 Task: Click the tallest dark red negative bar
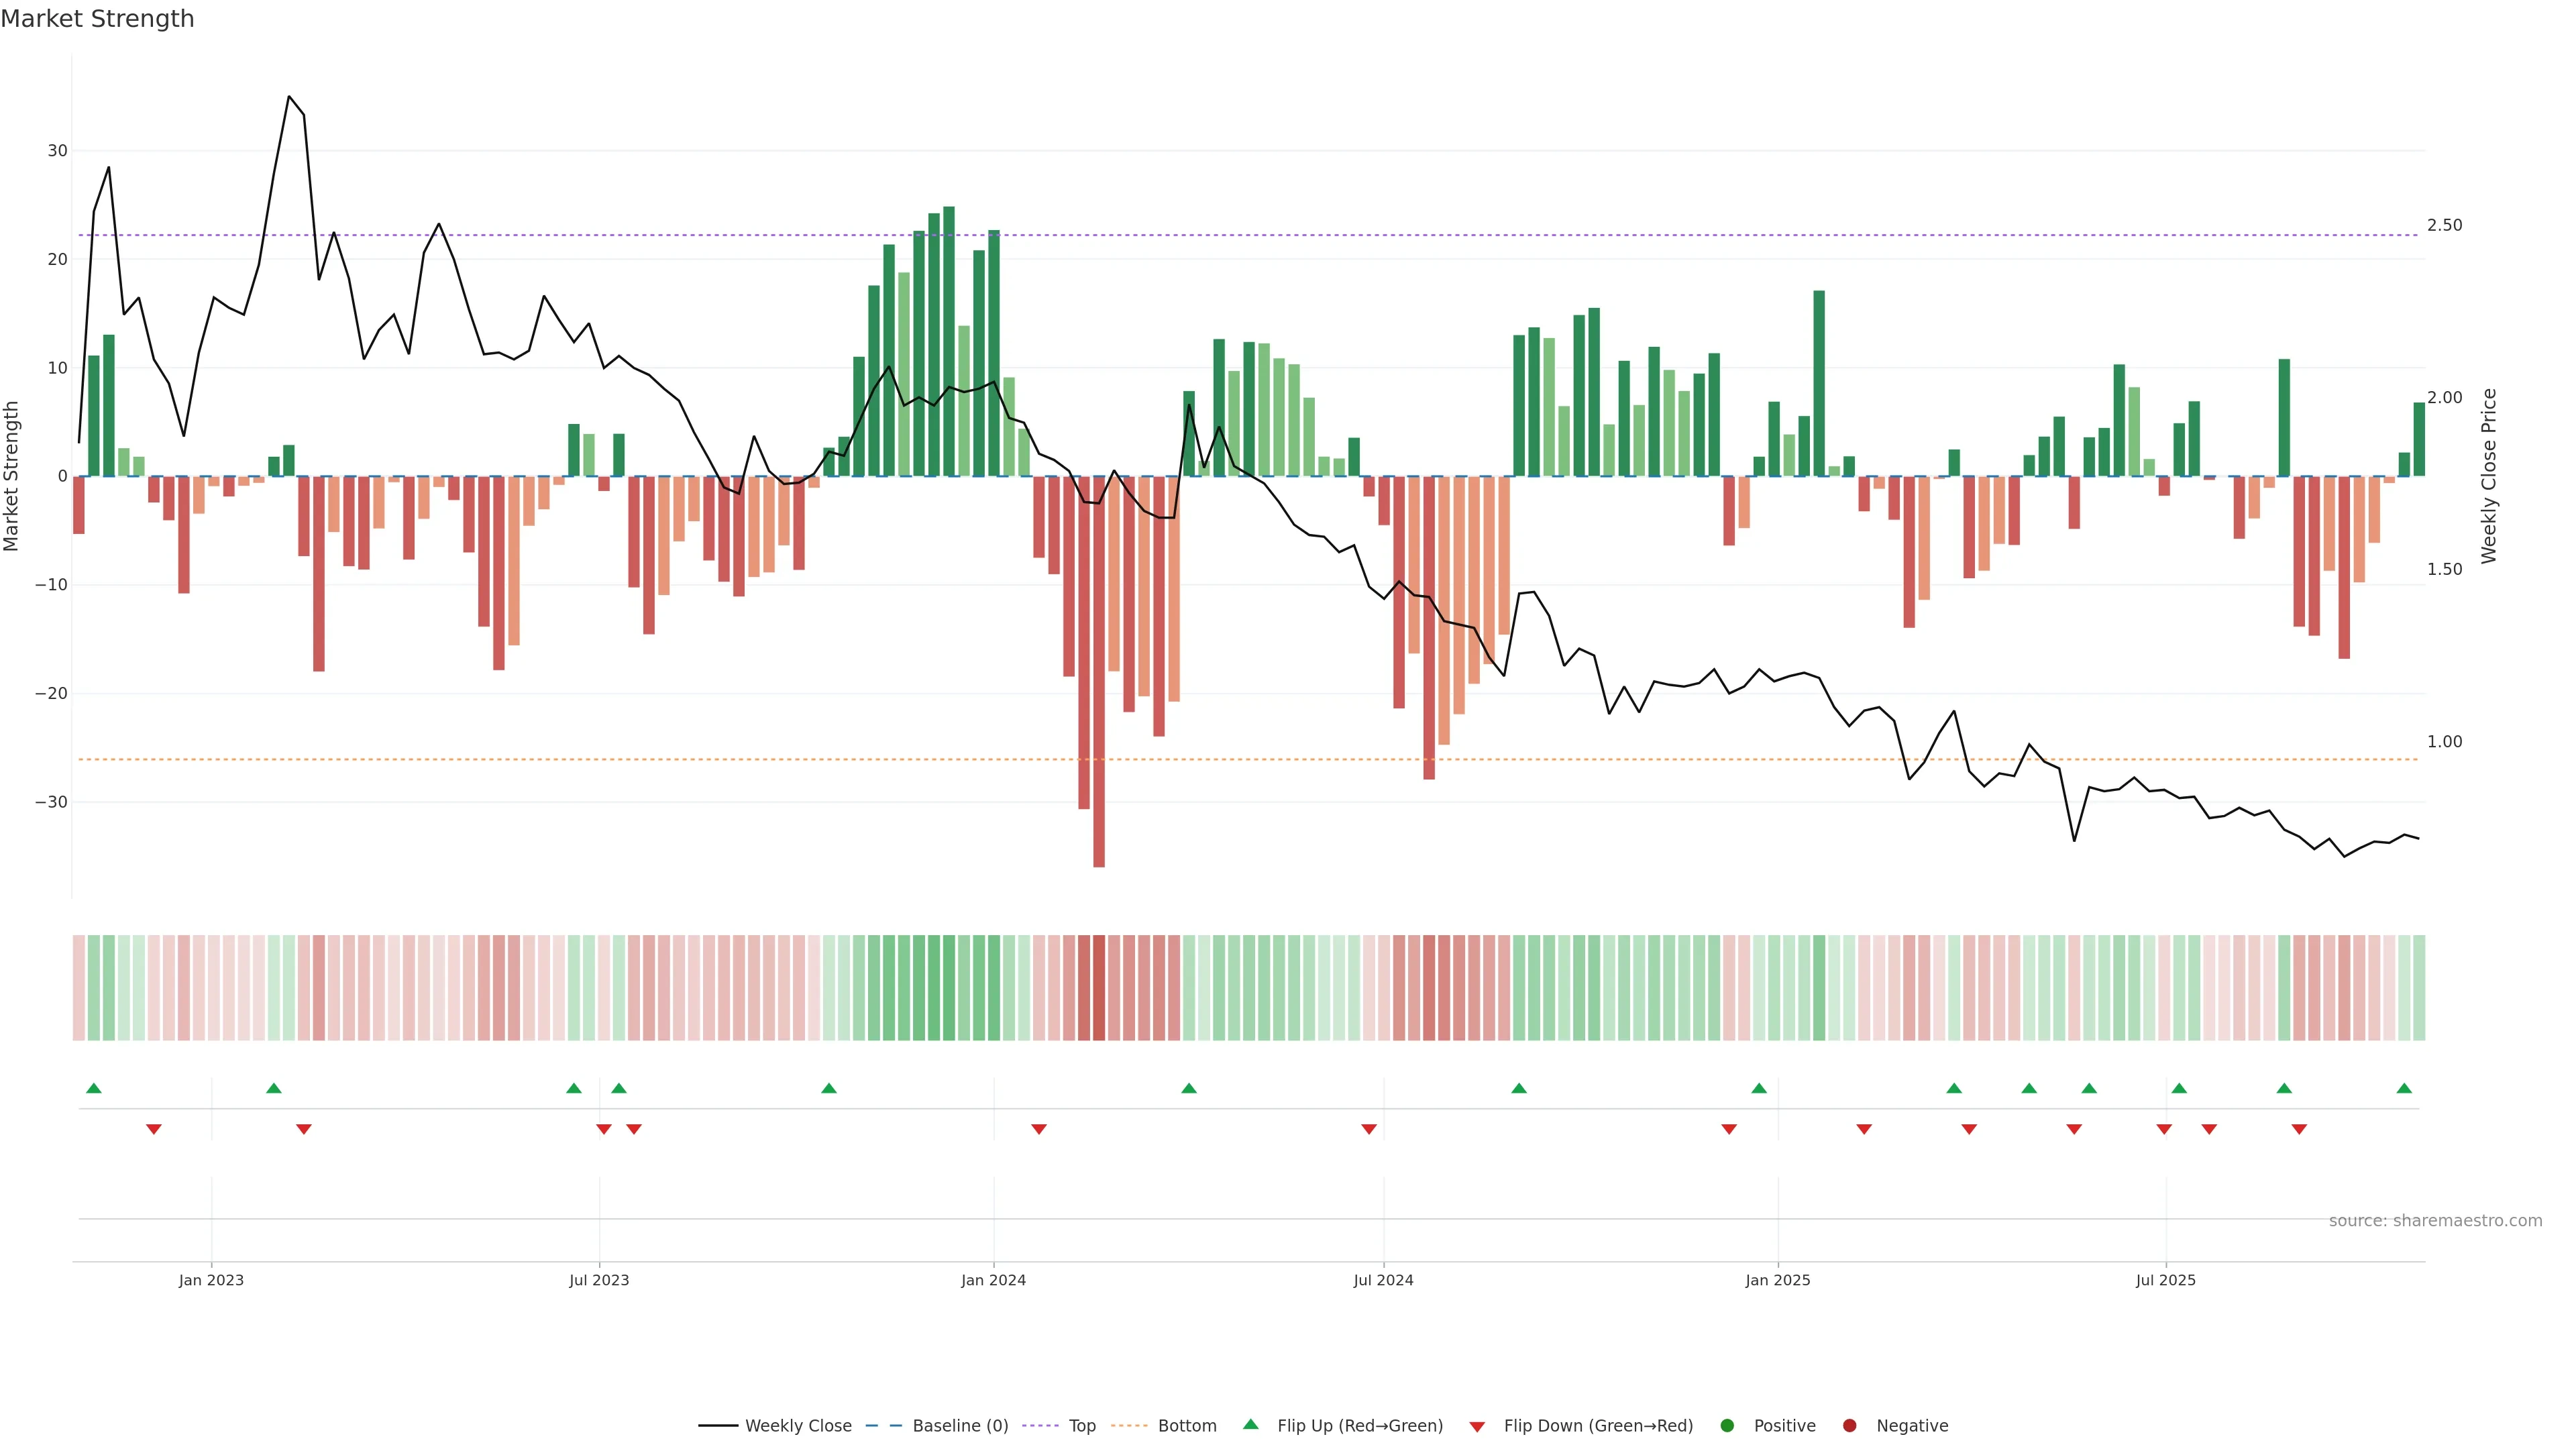click(1099, 700)
